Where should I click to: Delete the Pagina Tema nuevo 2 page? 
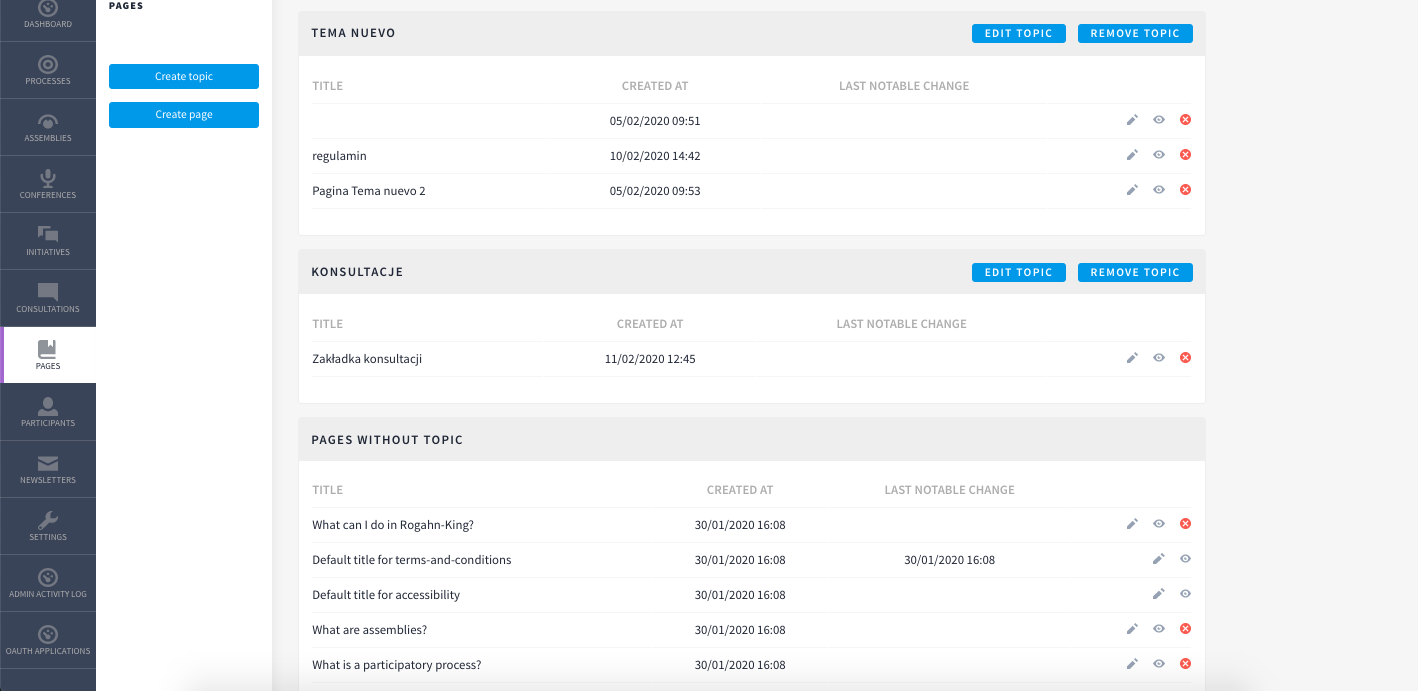point(1185,190)
